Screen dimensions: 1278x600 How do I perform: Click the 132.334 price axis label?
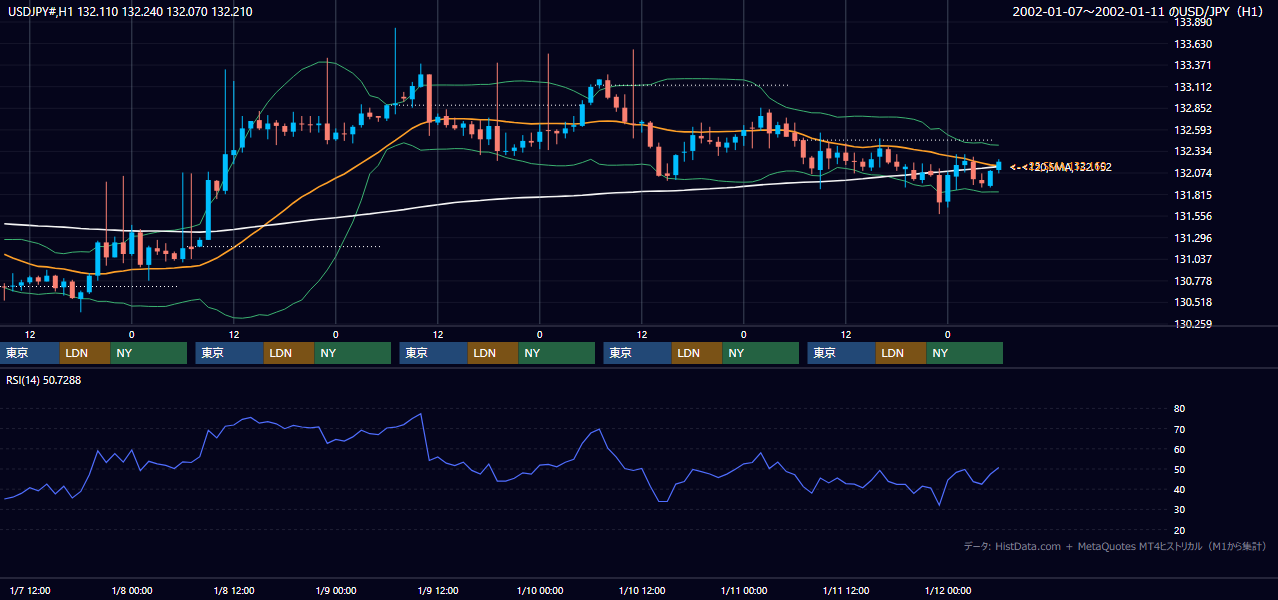click(x=1193, y=152)
